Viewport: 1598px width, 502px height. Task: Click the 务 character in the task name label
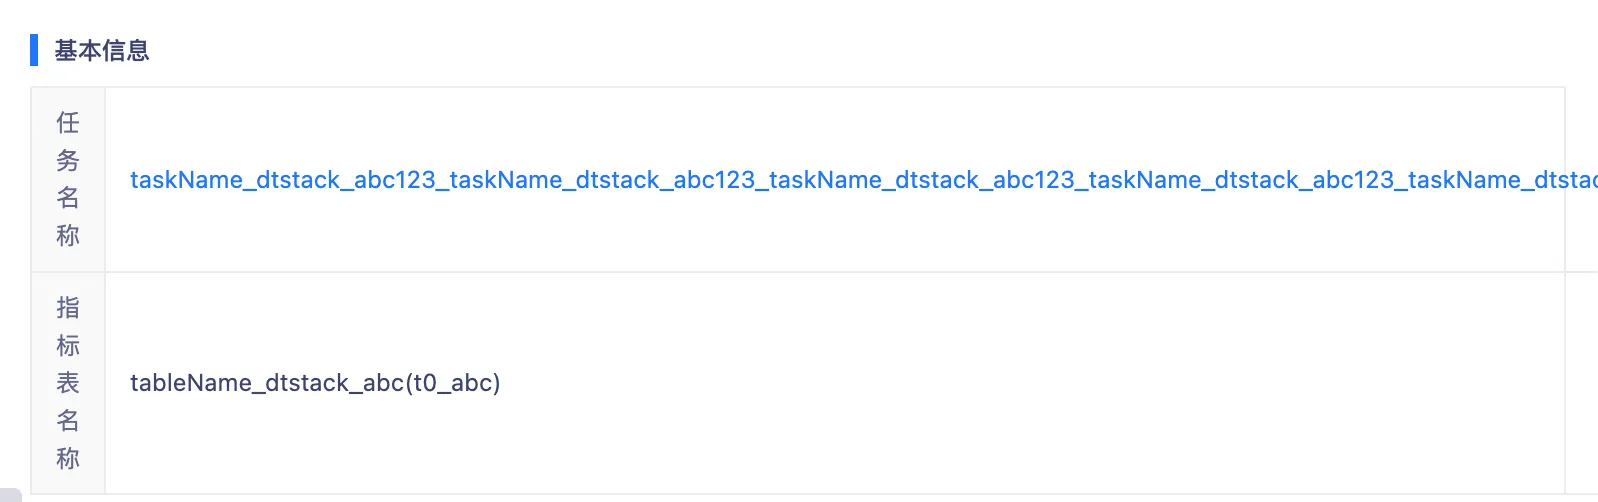(x=68, y=160)
